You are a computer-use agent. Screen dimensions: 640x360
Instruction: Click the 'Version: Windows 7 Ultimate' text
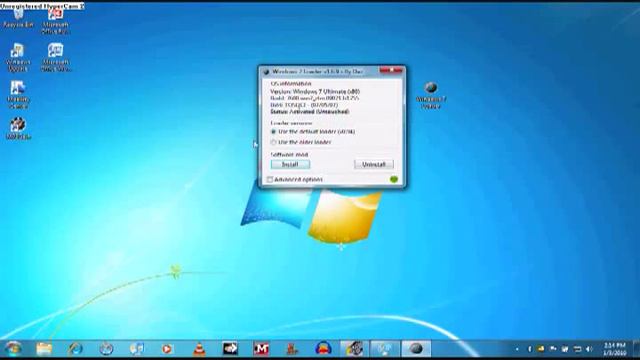pyautogui.click(x=315, y=91)
